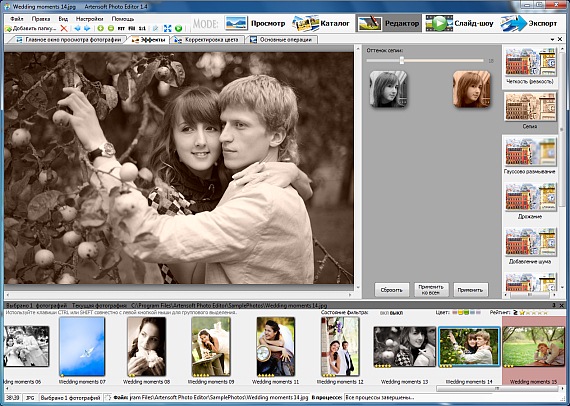Select the grayscale portrait preview
This screenshot has width=570, height=406.
388,89
